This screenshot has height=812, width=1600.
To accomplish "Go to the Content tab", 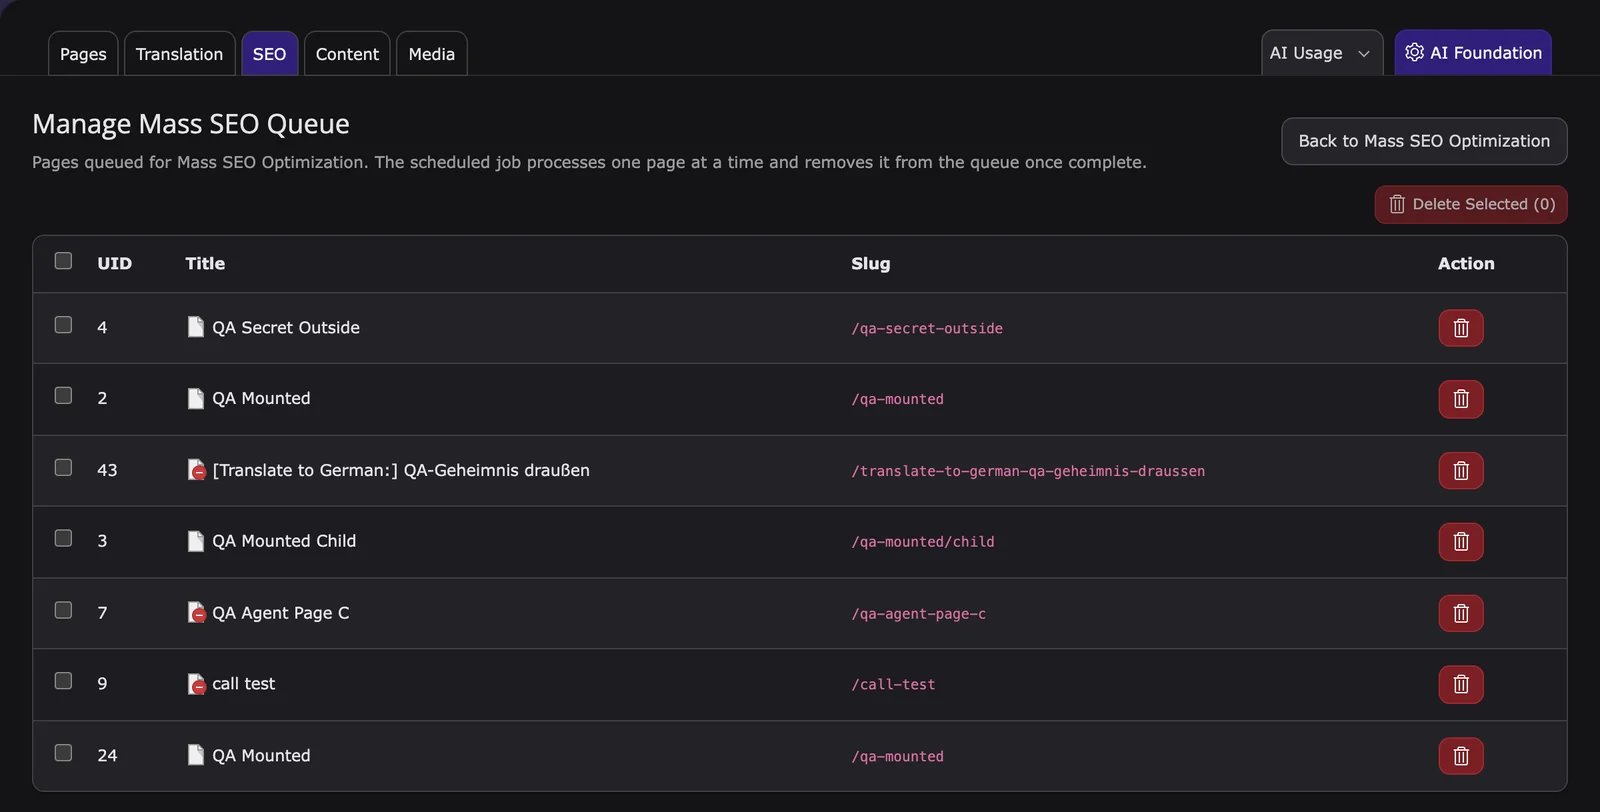I will (347, 54).
